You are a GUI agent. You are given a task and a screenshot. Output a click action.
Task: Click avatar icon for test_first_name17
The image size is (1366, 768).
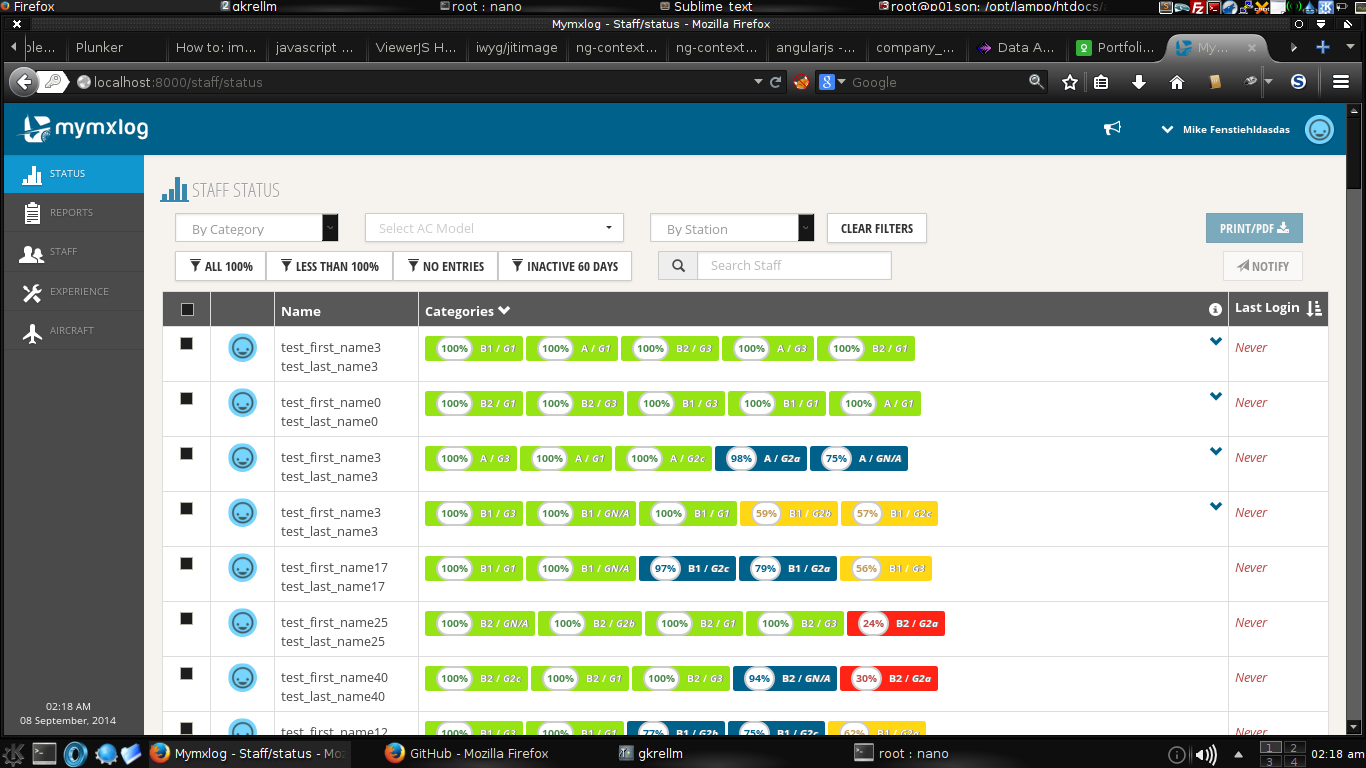(242, 568)
